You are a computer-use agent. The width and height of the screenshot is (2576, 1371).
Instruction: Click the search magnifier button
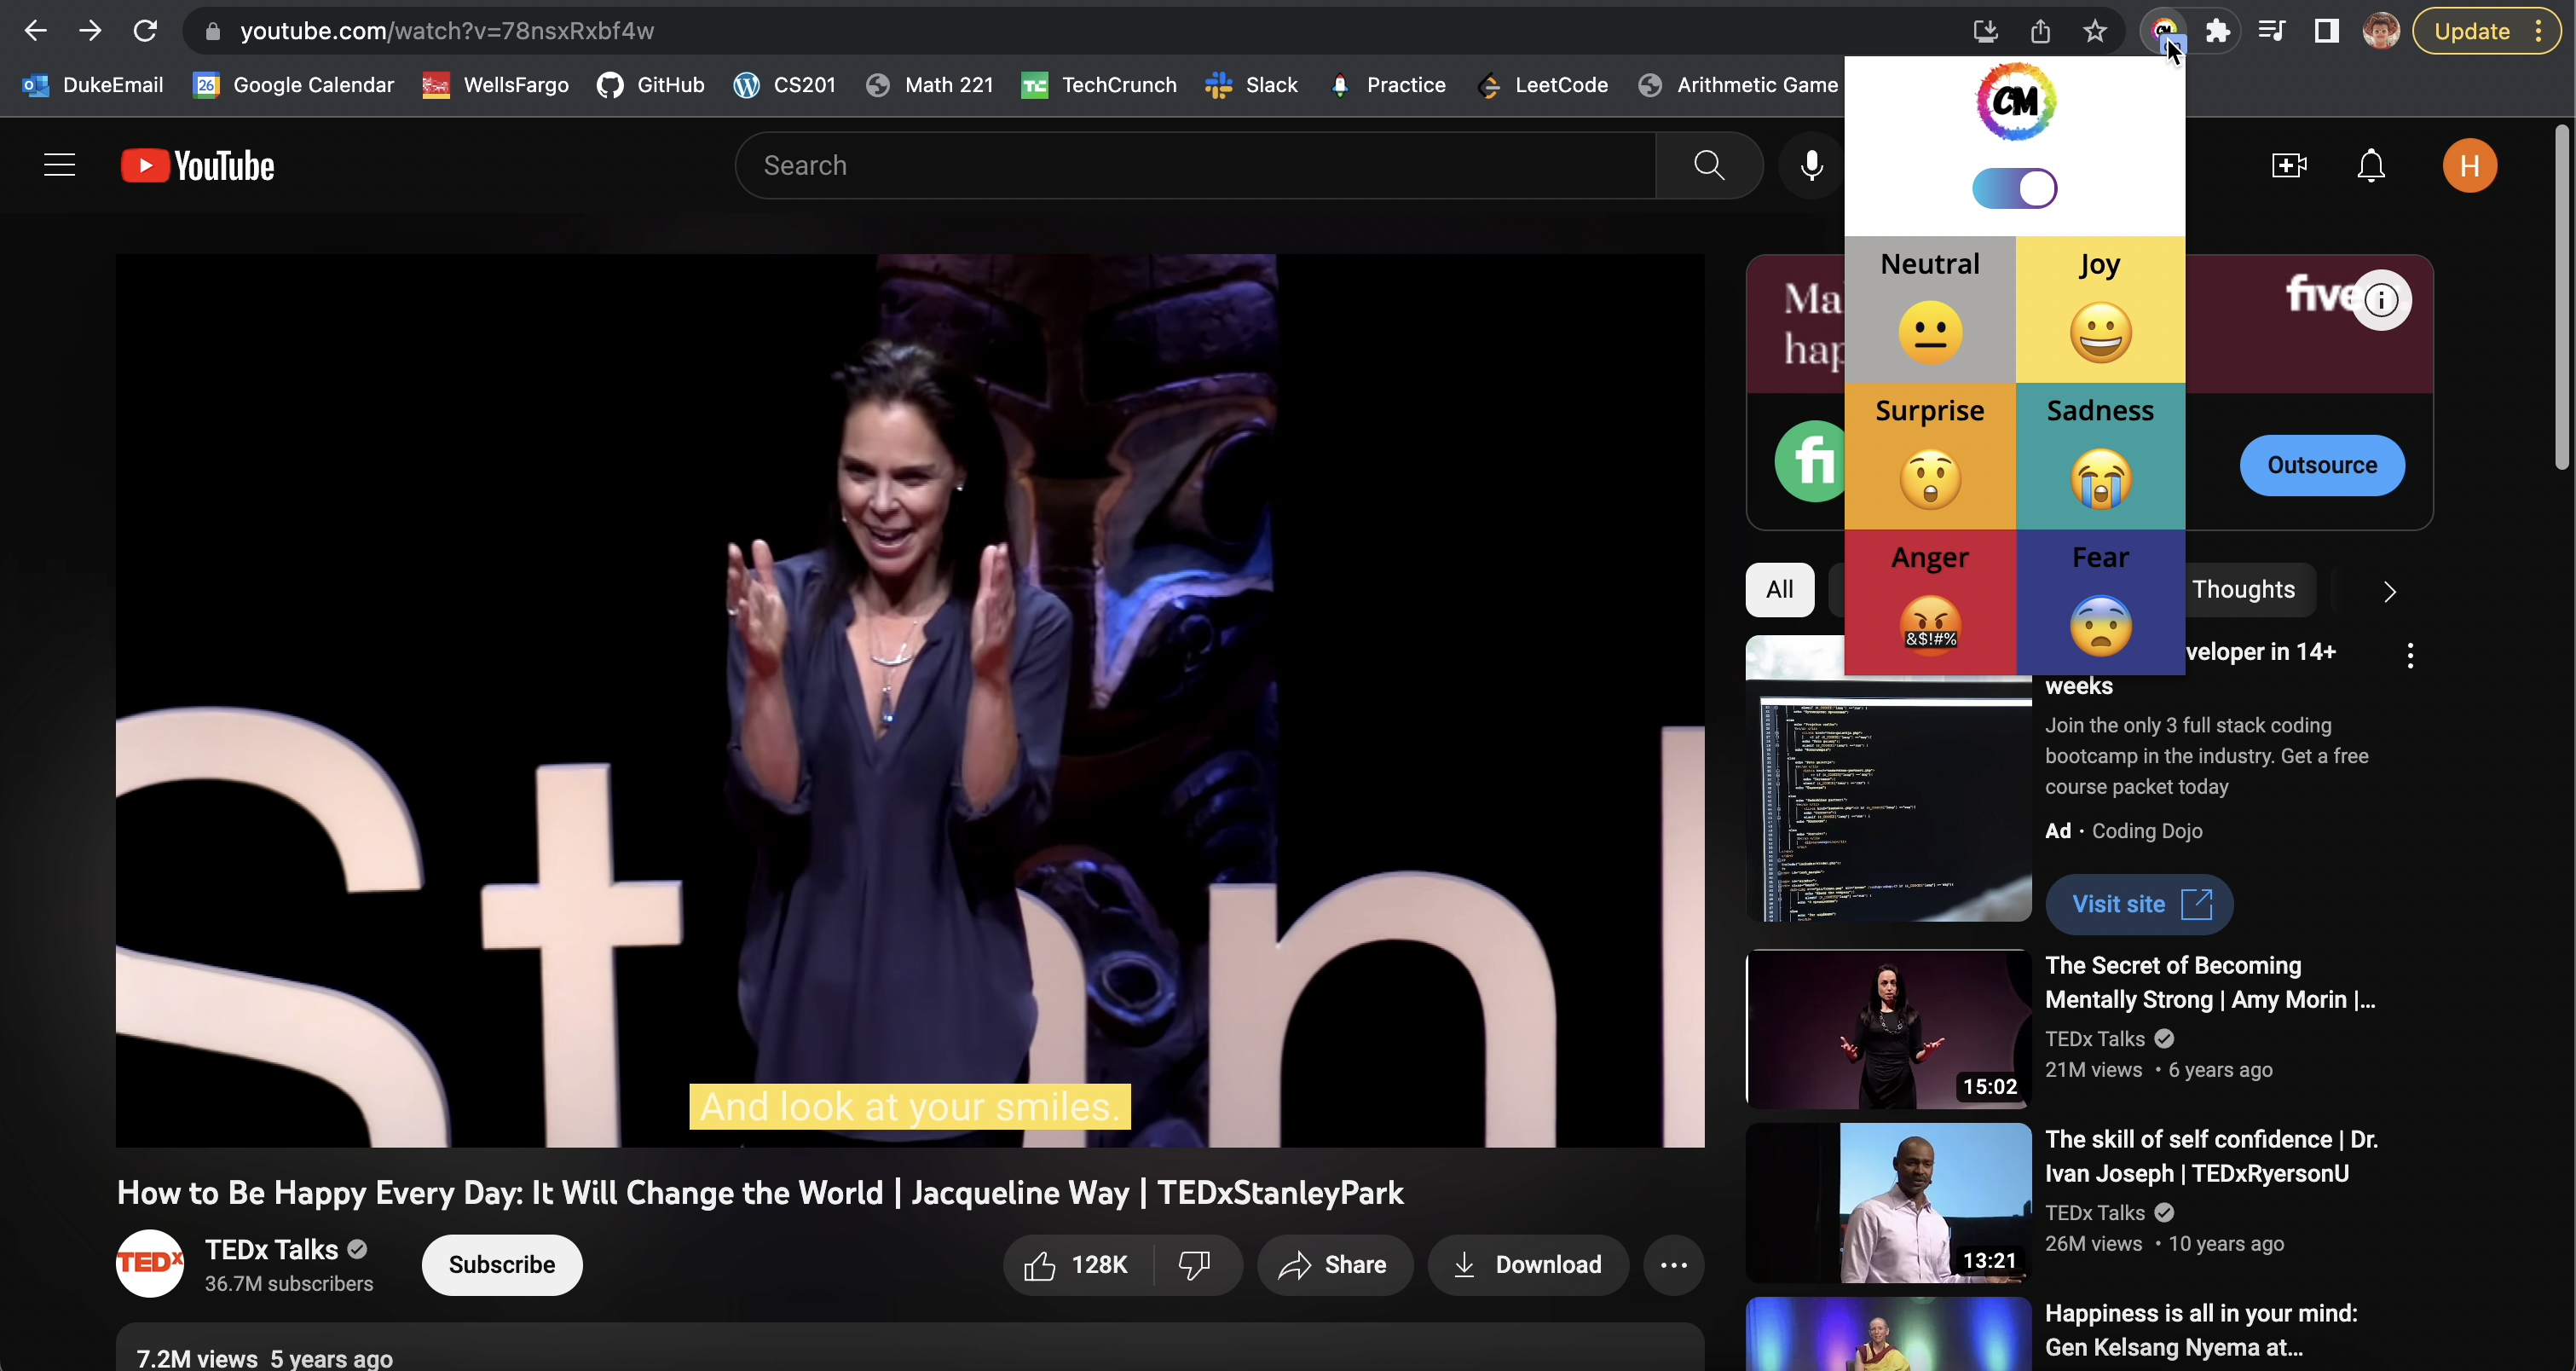(x=1709, y=166)
